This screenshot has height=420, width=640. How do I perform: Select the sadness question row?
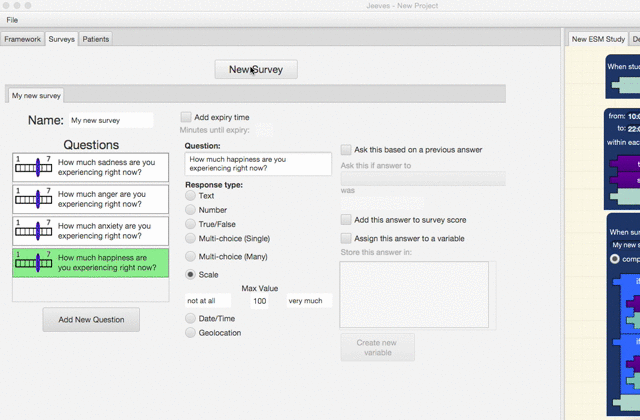tap(91, 167)
